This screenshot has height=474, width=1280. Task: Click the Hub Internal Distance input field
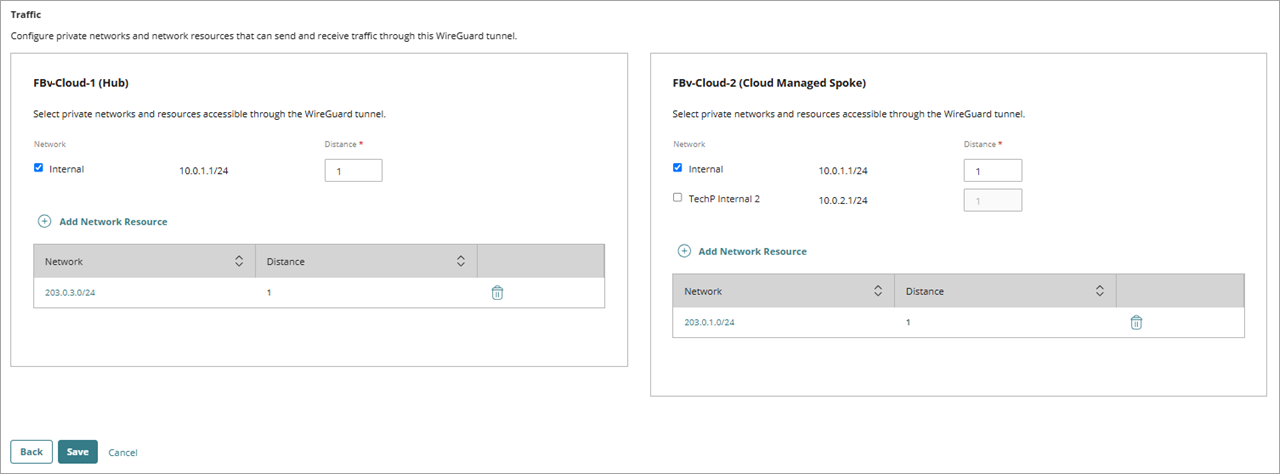pyautogui.click(x=354, y=171)
